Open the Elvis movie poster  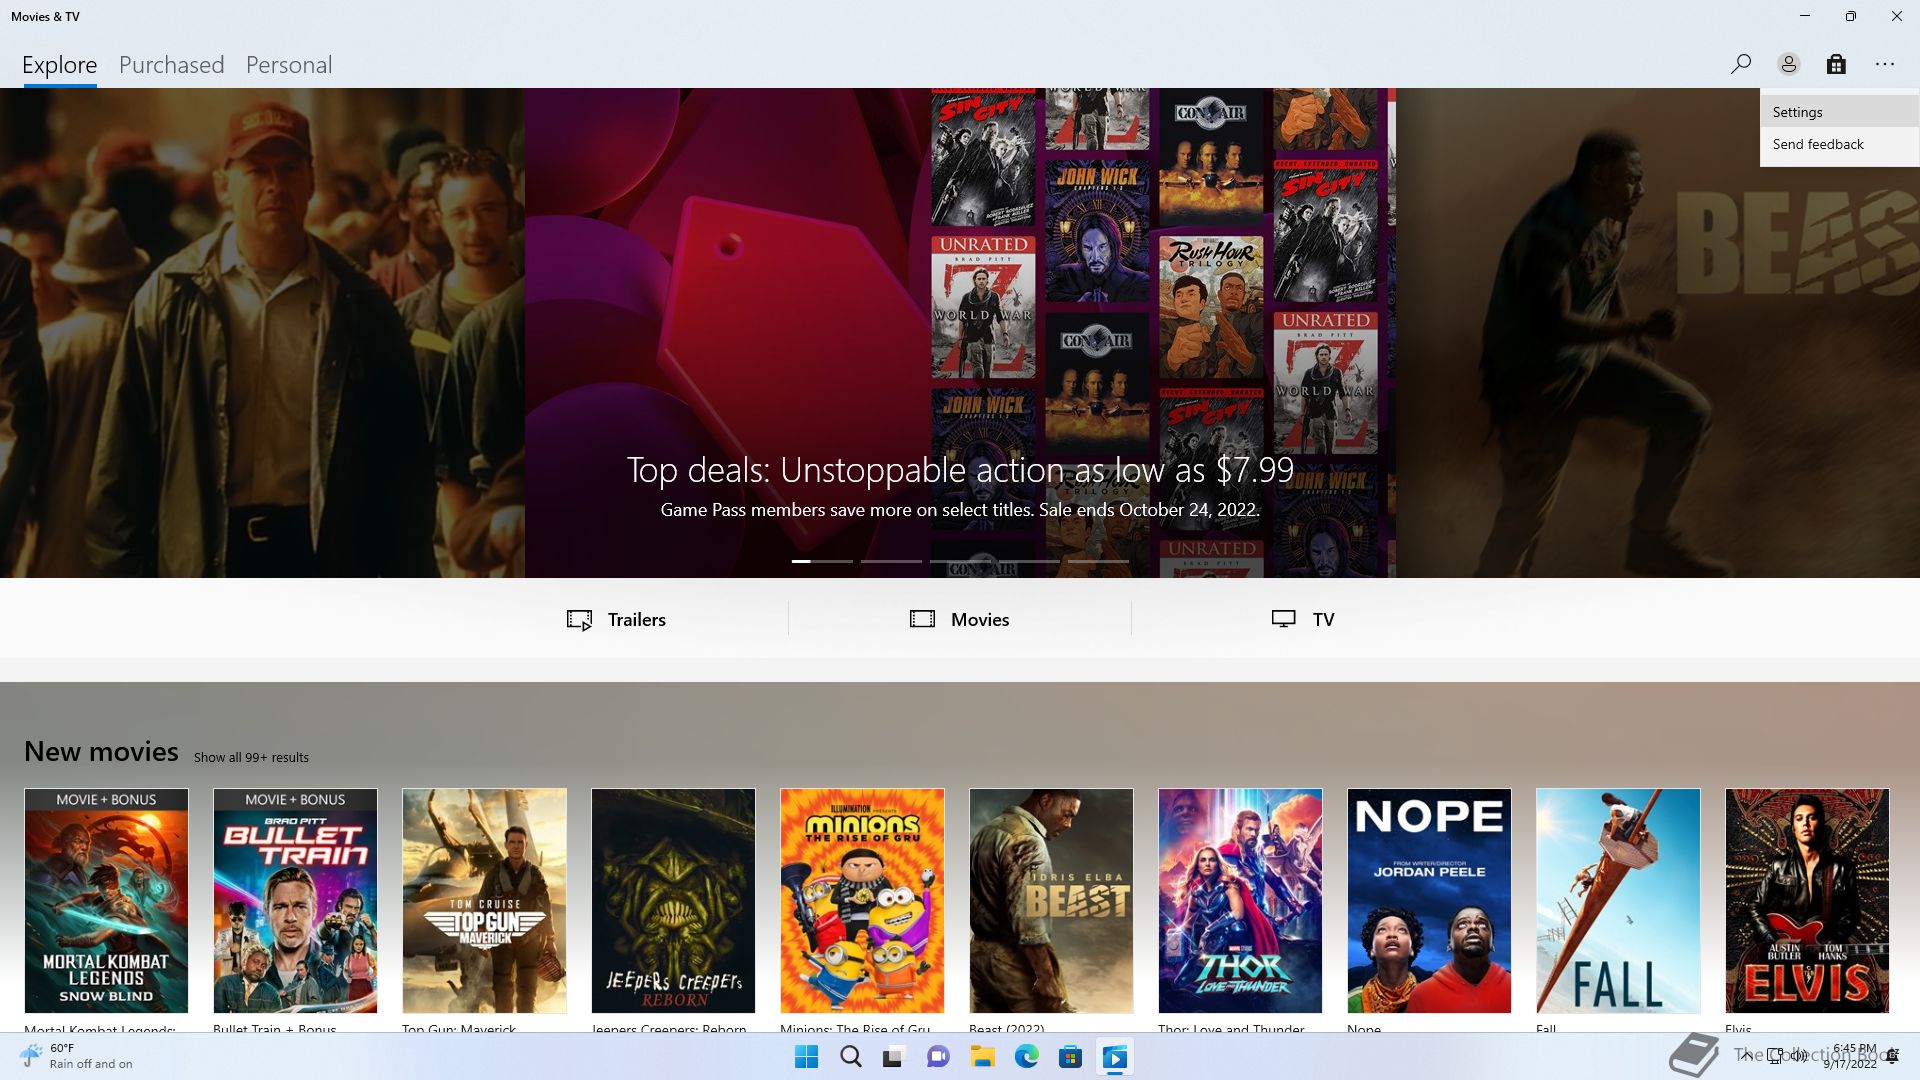coord(1807,900)
